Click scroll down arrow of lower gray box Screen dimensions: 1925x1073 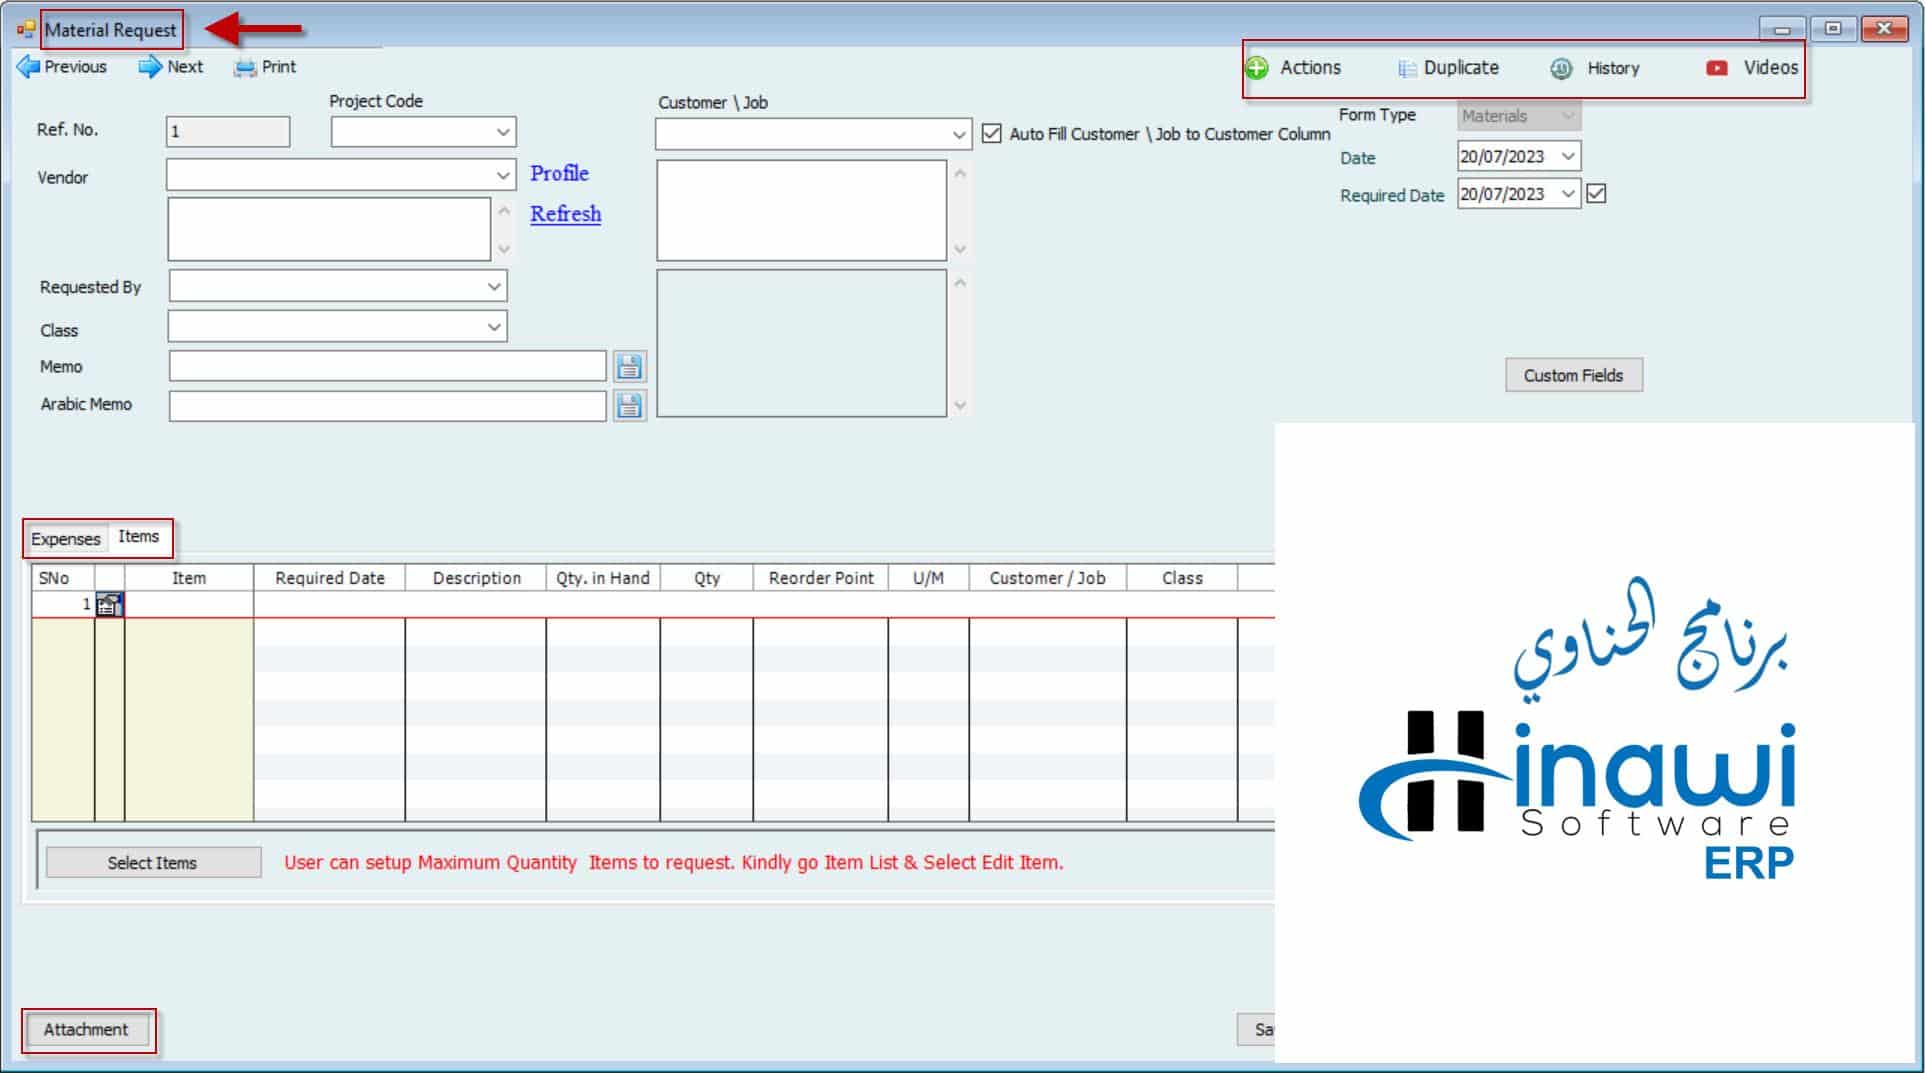[x=960, y=405]
